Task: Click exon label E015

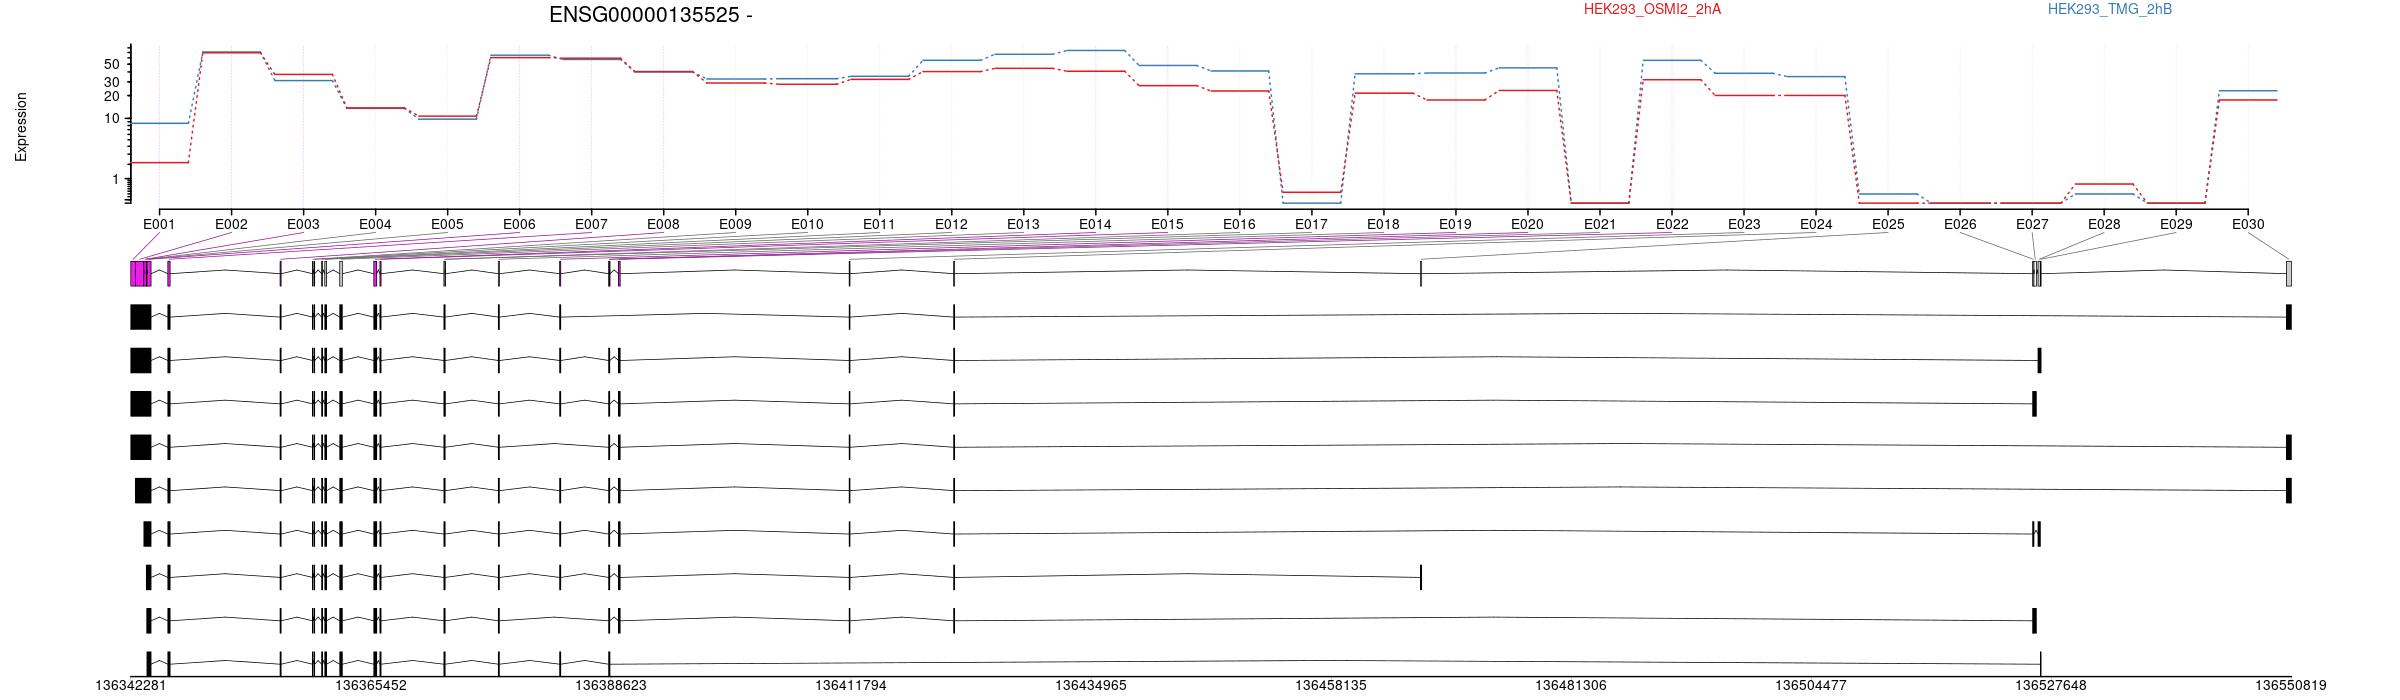Action: (x=1167, y=225)
